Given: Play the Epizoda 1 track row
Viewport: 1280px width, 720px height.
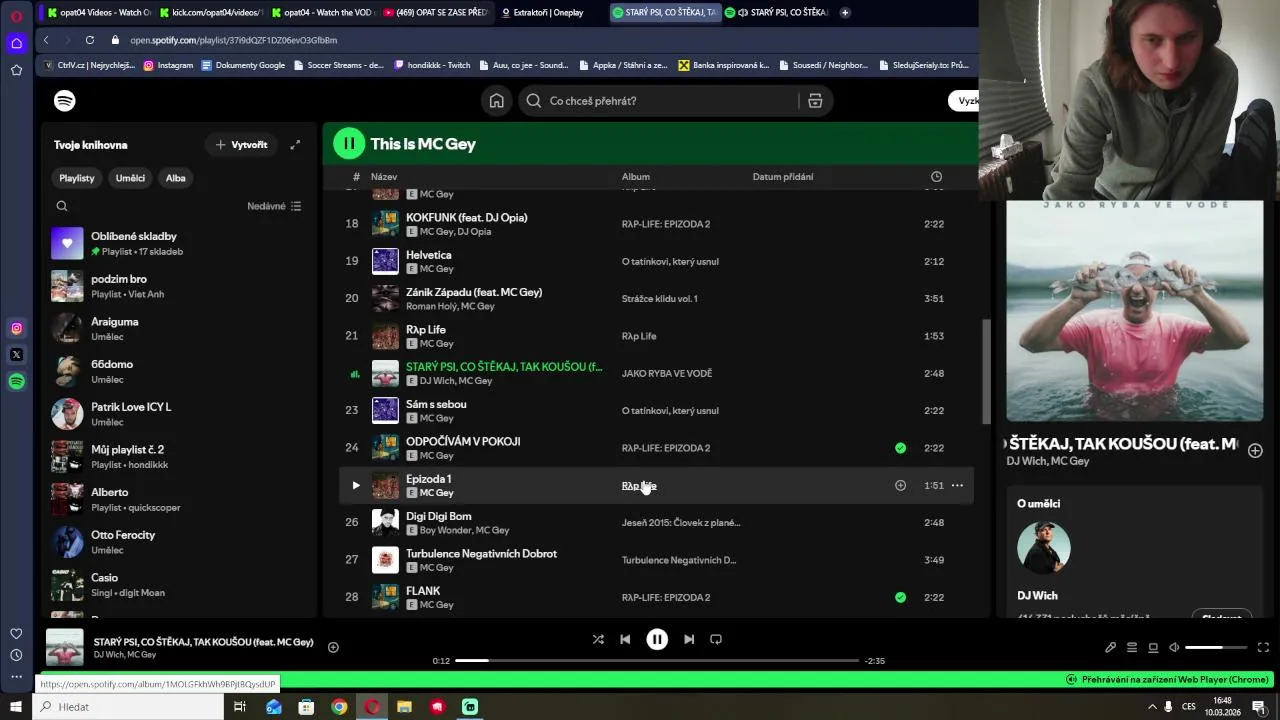Looking at the screenshot, I should 356,486.
